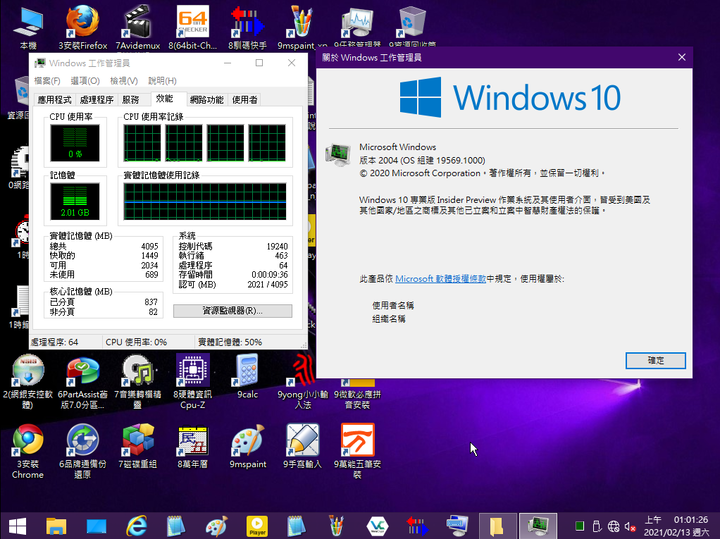720x539 pixels.
Task: Open 9yong小小輸入法 desktop icon
Action: coord(303,382)
